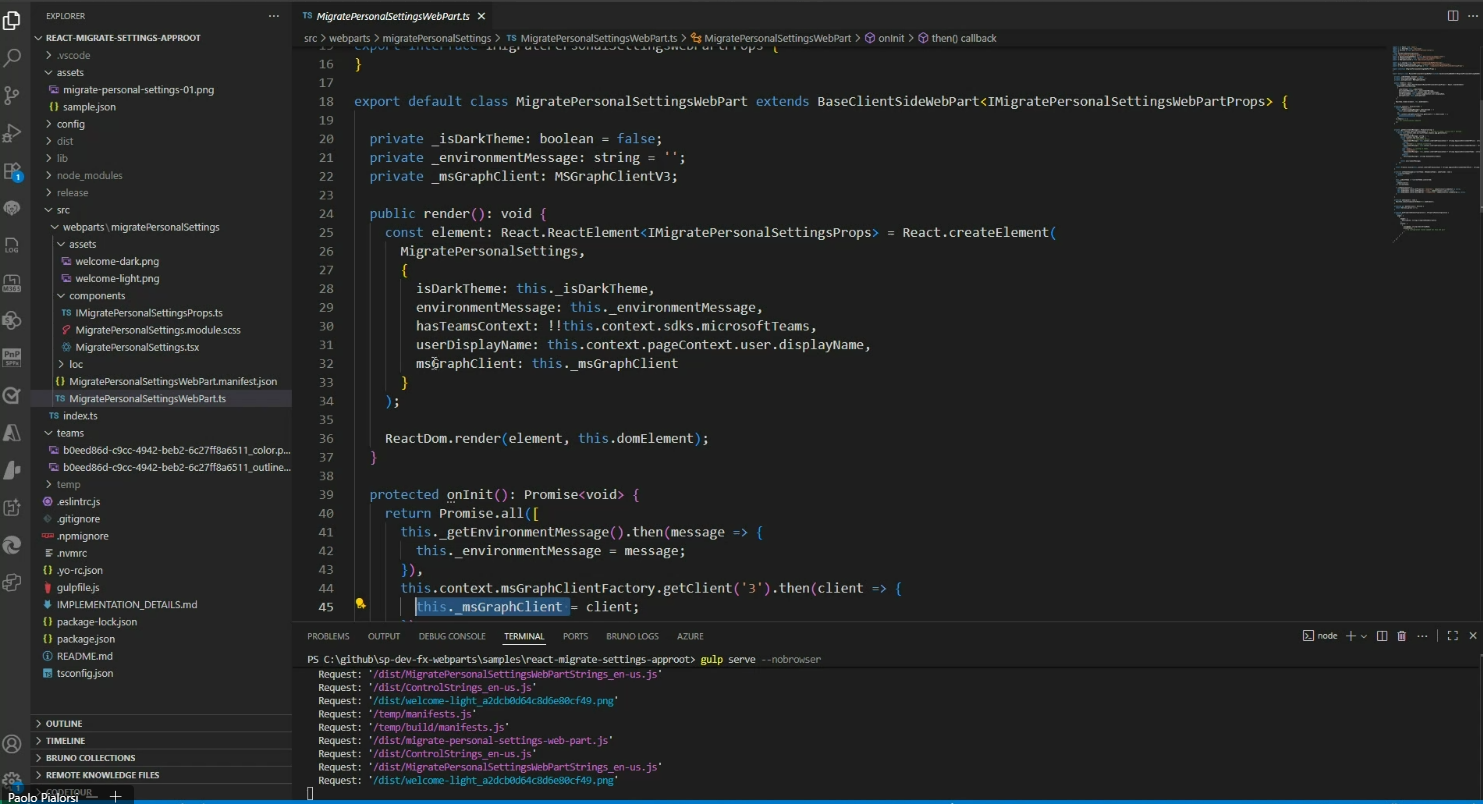The width and height of the screenshot is (1483, 804).
Task: Collapse the src folder
Action: coord(63,210)
